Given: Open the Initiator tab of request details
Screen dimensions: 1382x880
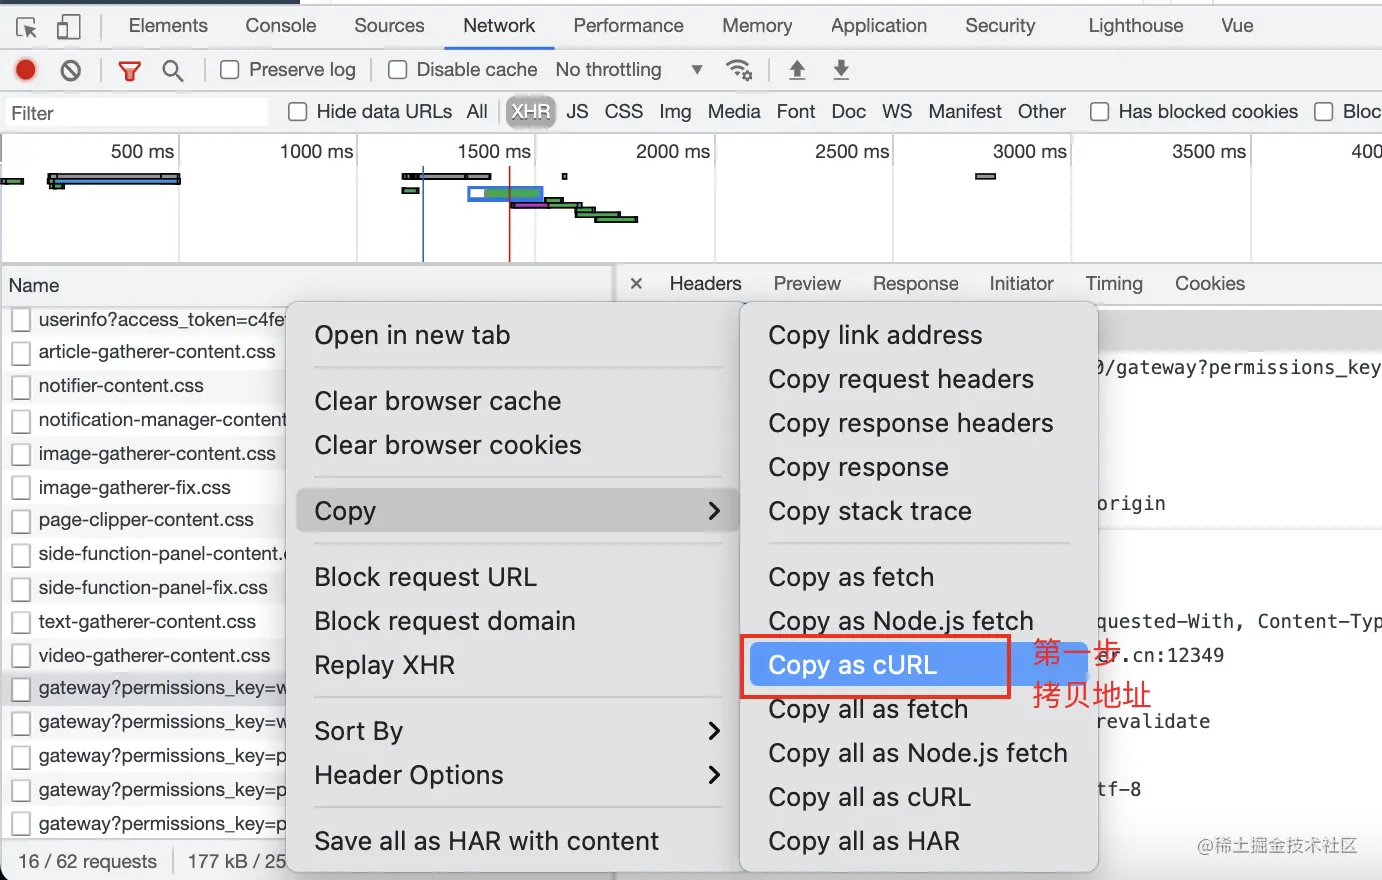Looking at the screenshot, I should coord(1021,284).
